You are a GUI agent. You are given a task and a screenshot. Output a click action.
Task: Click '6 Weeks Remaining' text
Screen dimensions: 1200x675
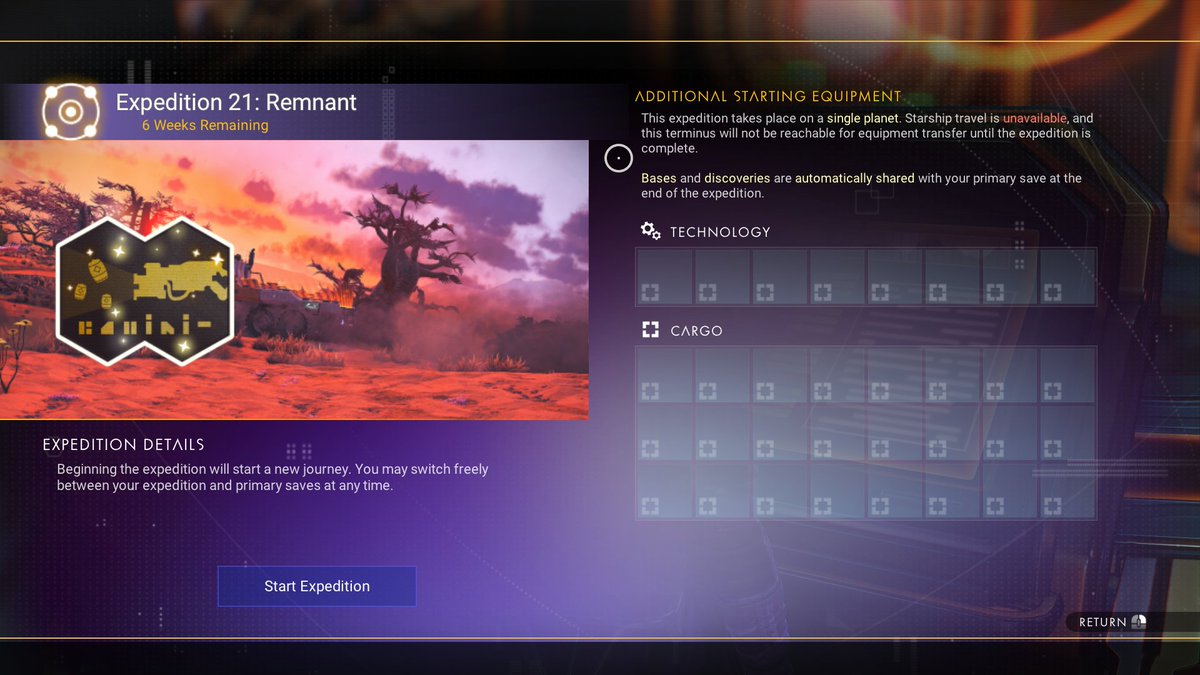[205, 126]
